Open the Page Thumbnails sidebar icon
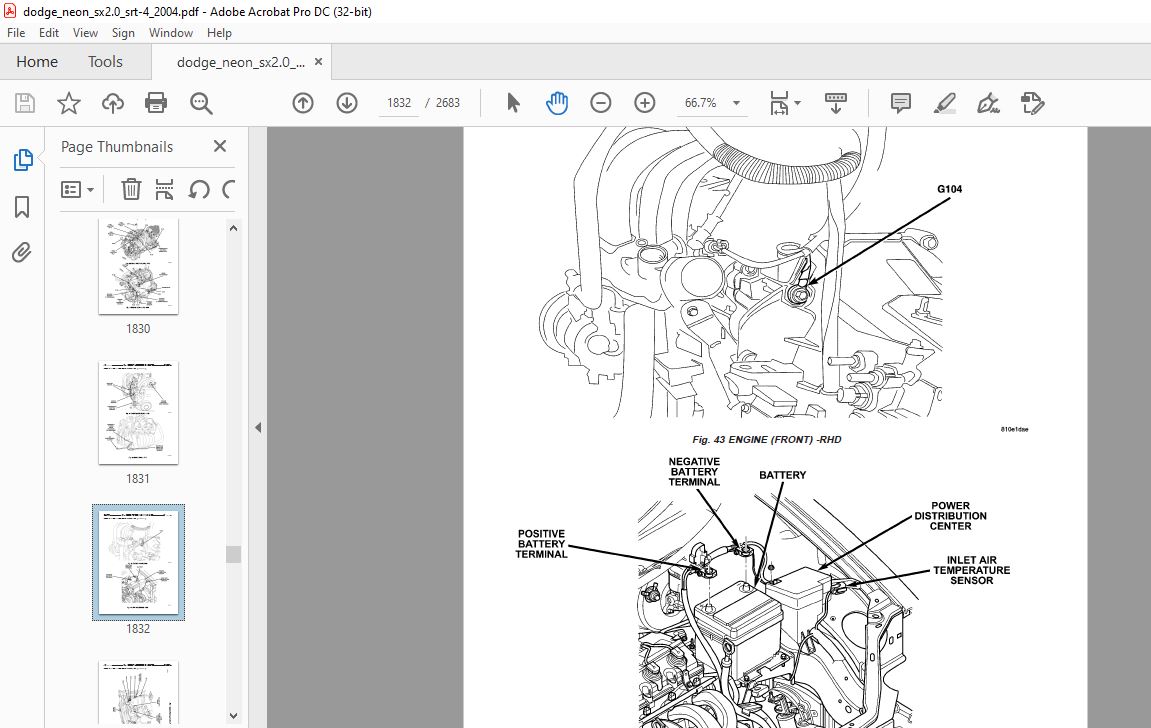The height and width of the screenshot is (728, 1151). tap(23, 159)
